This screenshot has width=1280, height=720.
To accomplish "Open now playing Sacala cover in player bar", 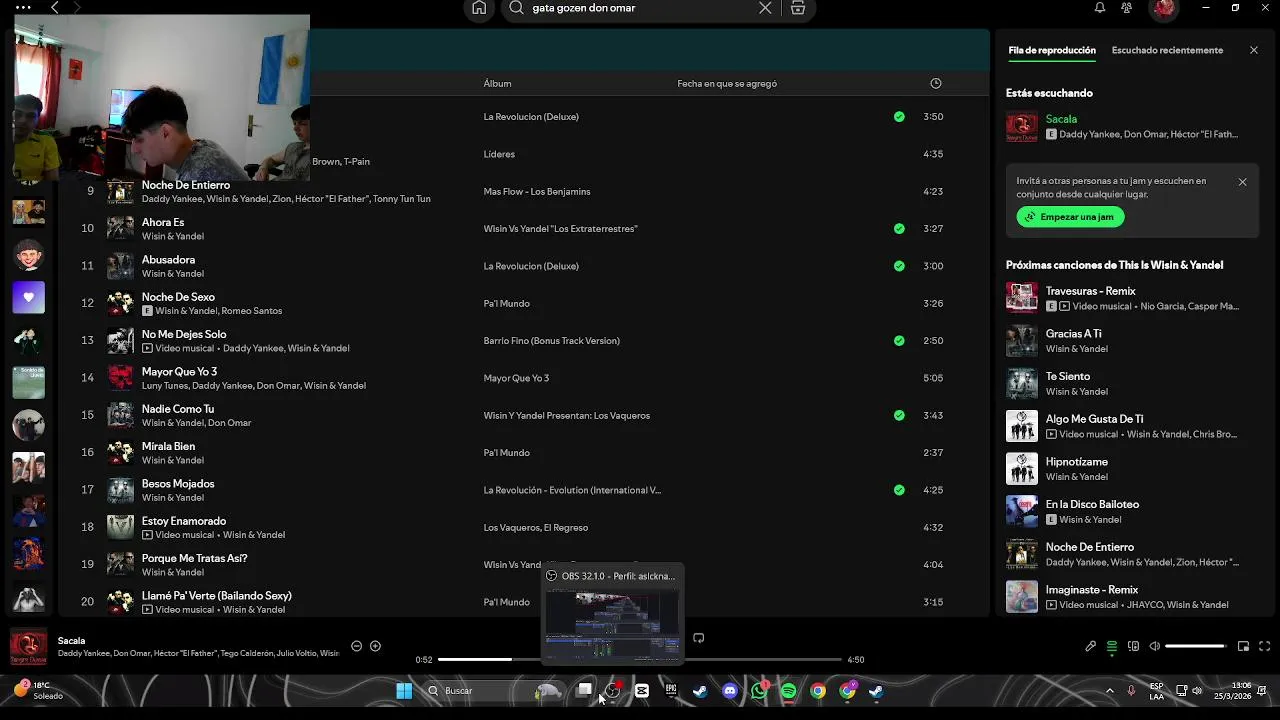I will click(28, 647).
